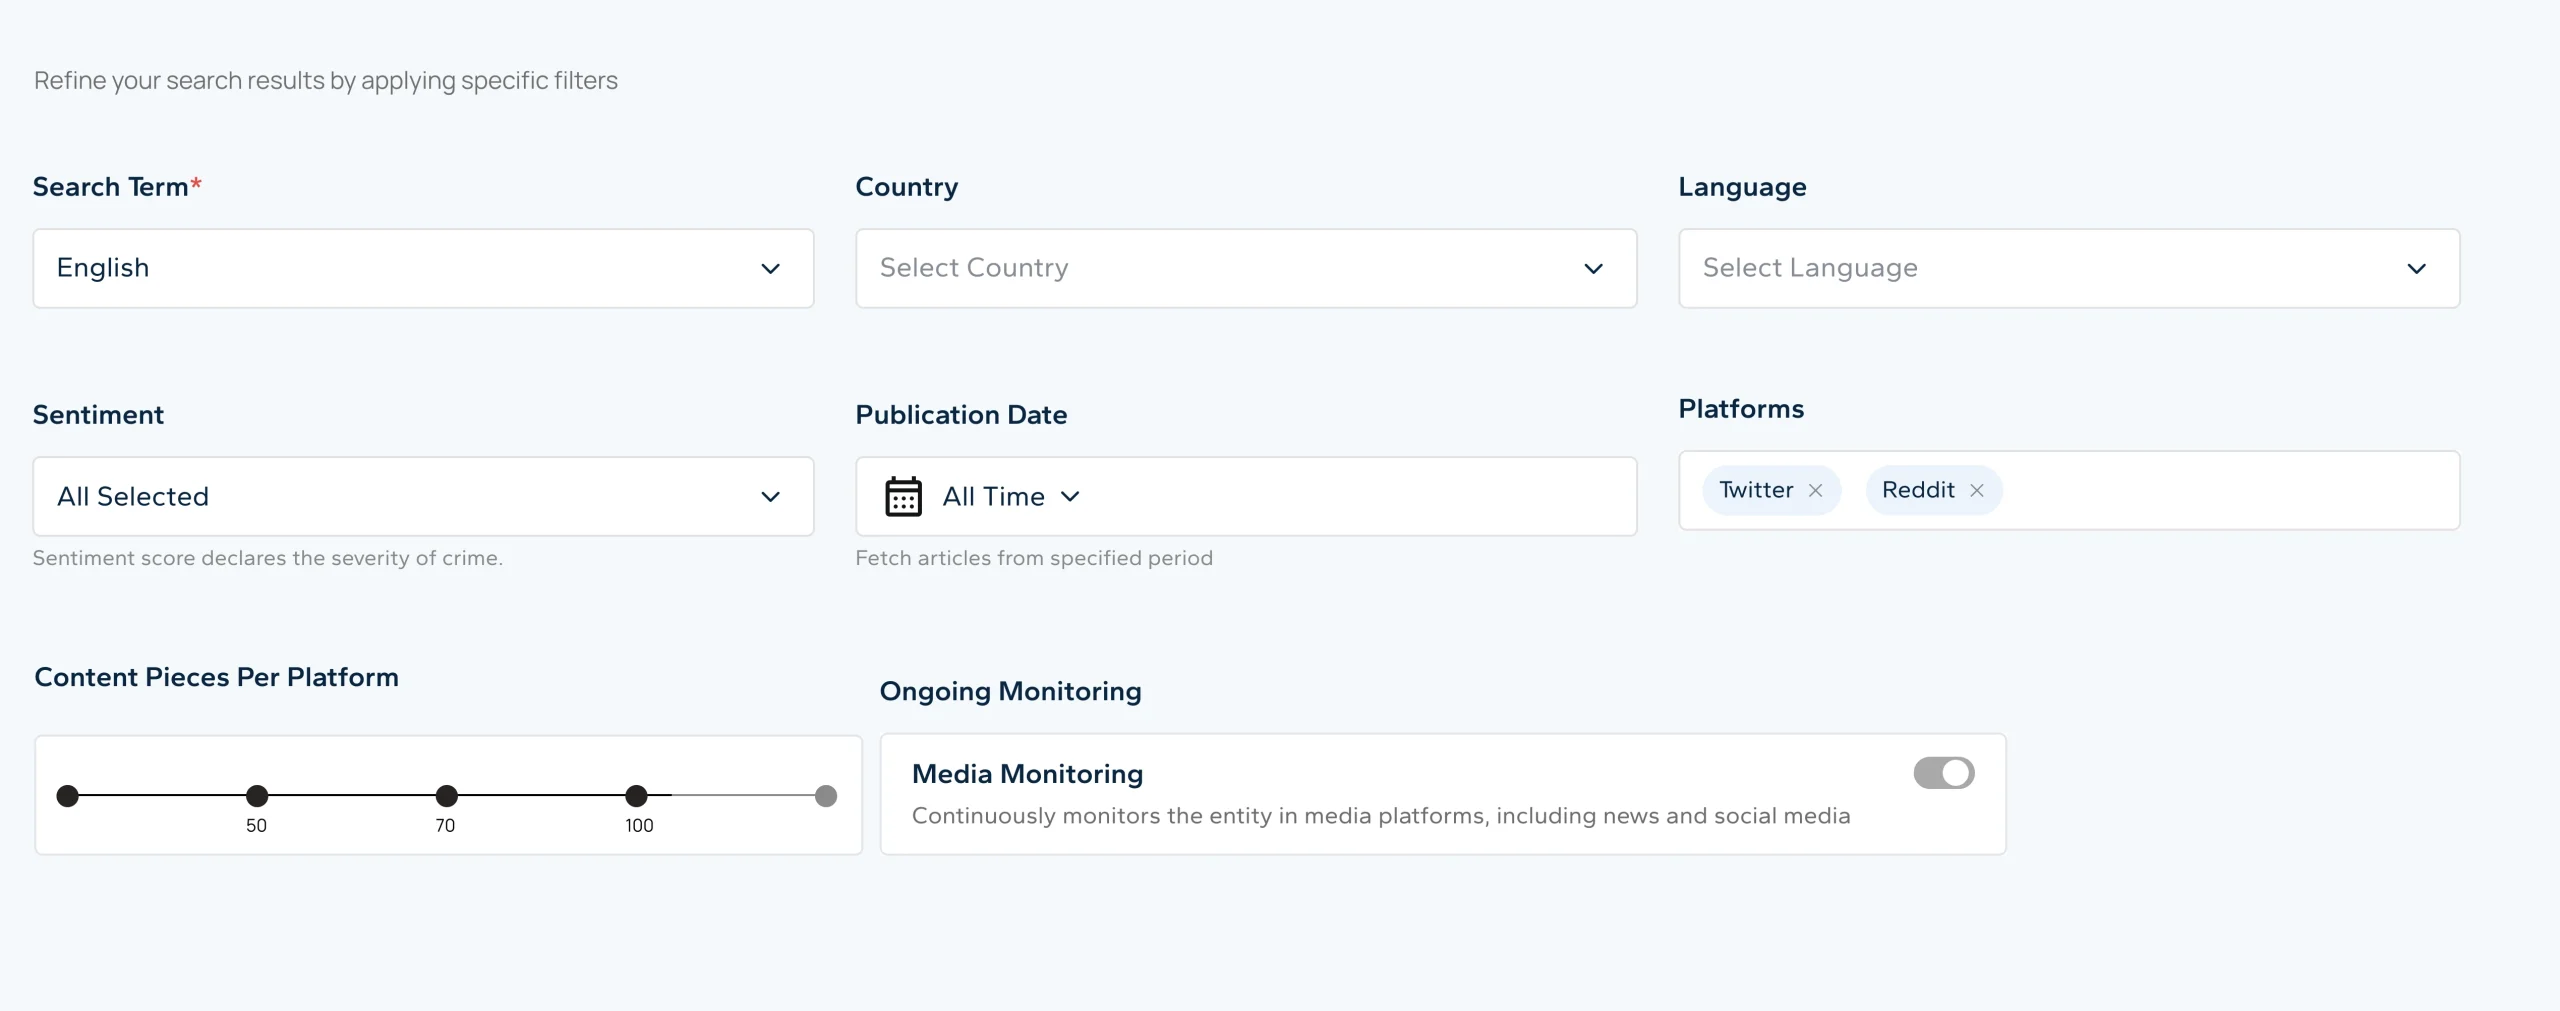Screen dimensions: 2560x1011
Task: Remove the Reddit platform chip
Action: (1976, 490)
